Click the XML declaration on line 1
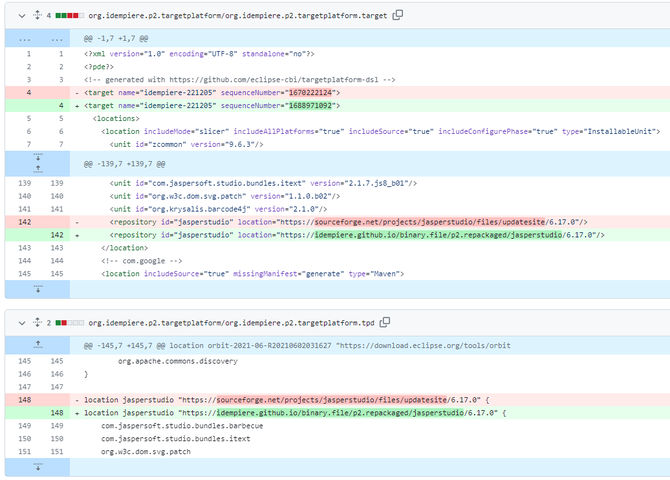This screenshot has height=480, width=670. (199, 54)
